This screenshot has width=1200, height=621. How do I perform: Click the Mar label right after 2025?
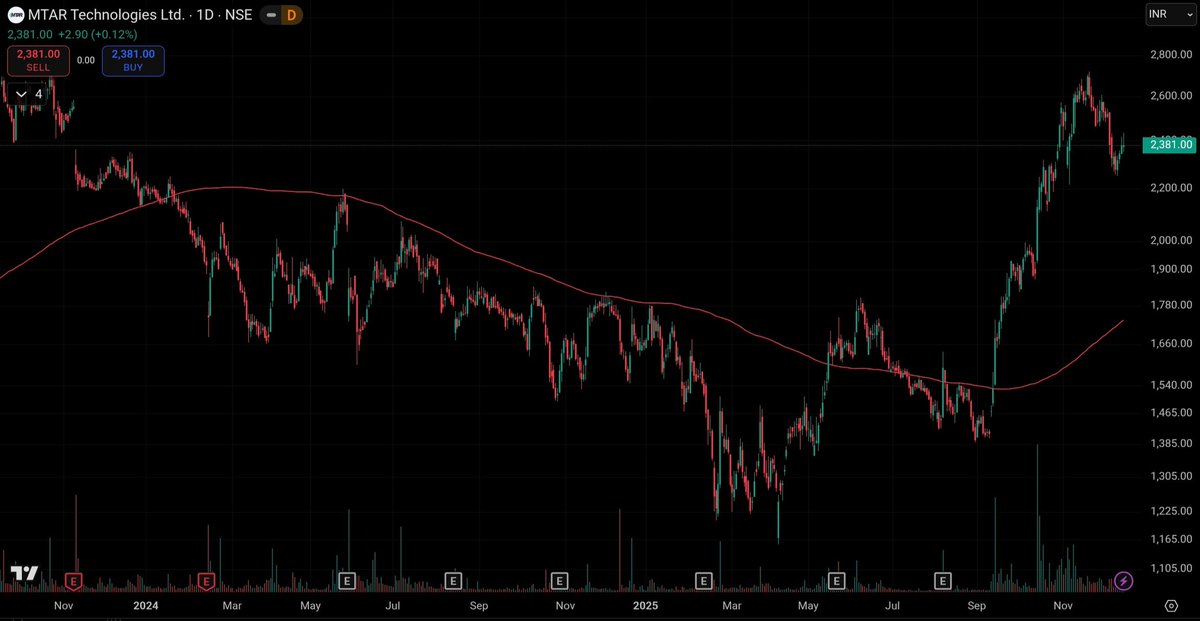[x=731, y=606]
